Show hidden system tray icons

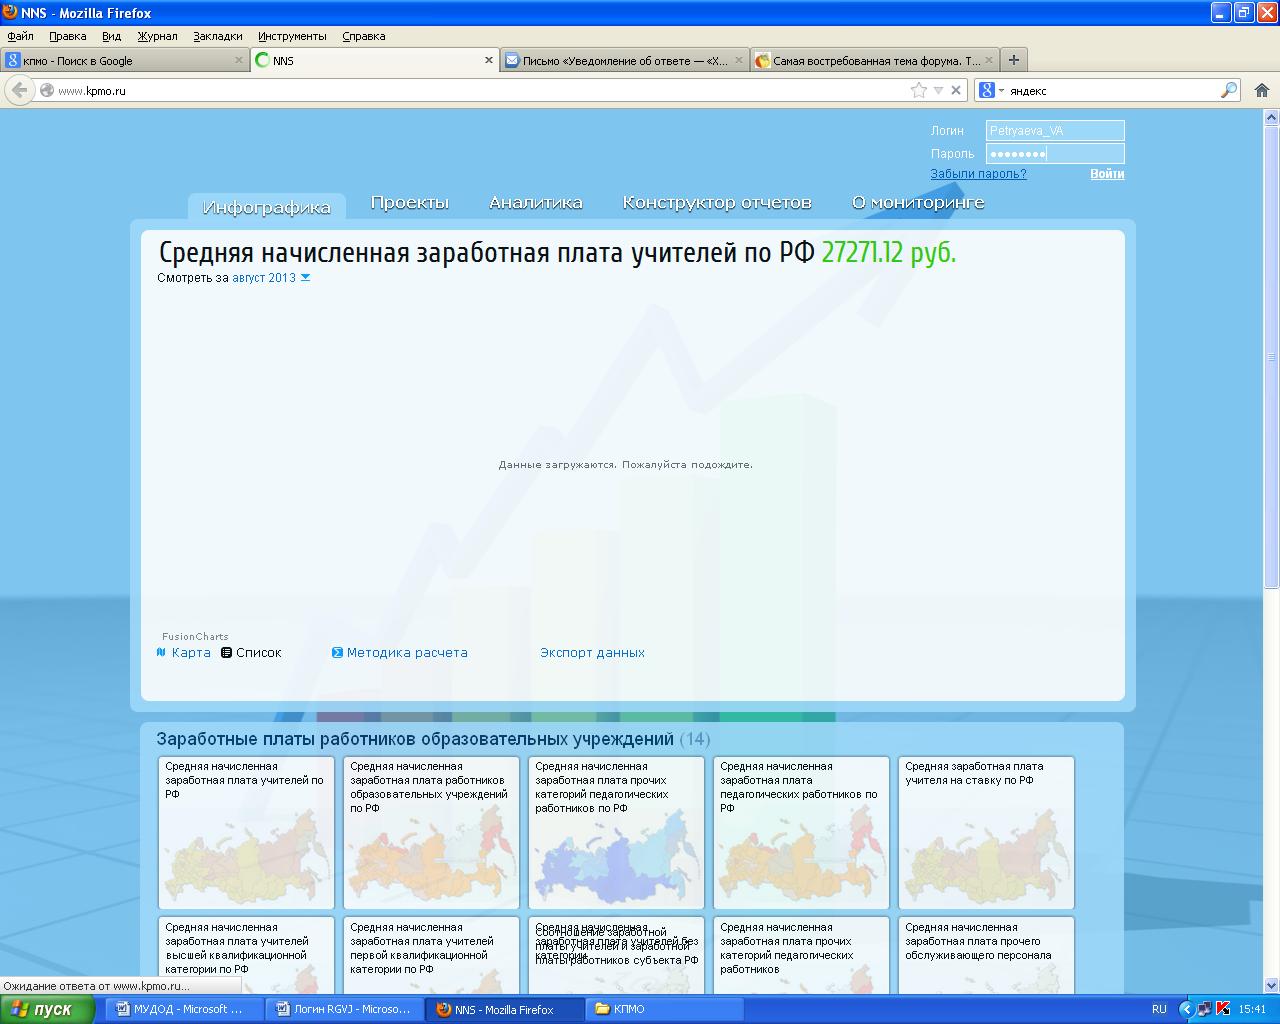pyautogui.click(x=1186, y=1009)
